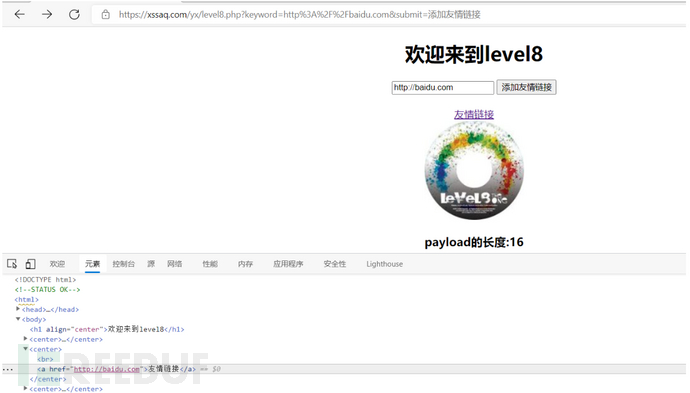Viewport: 690px width, 393px height.
Task: Follow the 友情链接 link
Action: point(474,114)
